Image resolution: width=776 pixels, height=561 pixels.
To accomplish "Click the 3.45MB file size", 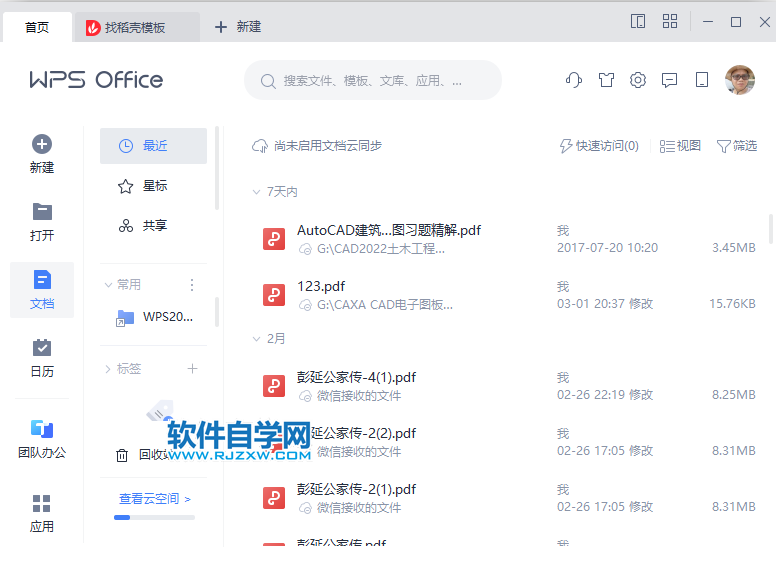I will click(x=733, y=248).
